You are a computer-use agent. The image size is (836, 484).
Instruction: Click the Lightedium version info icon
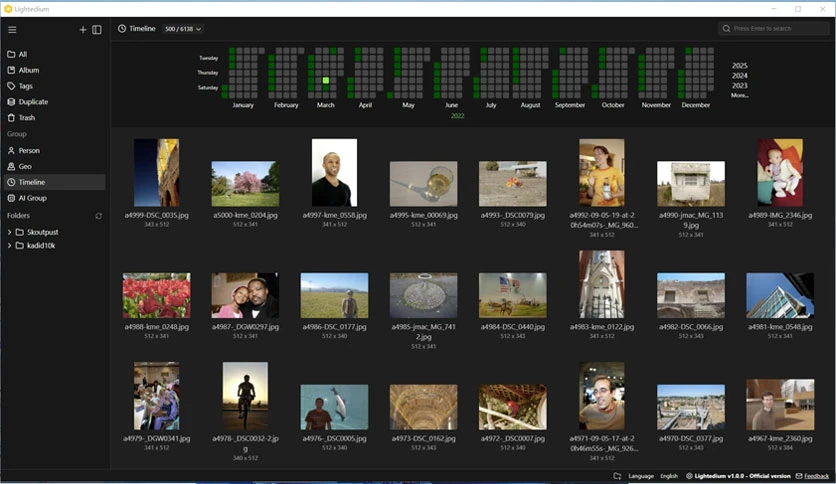(x=689, y=476)
